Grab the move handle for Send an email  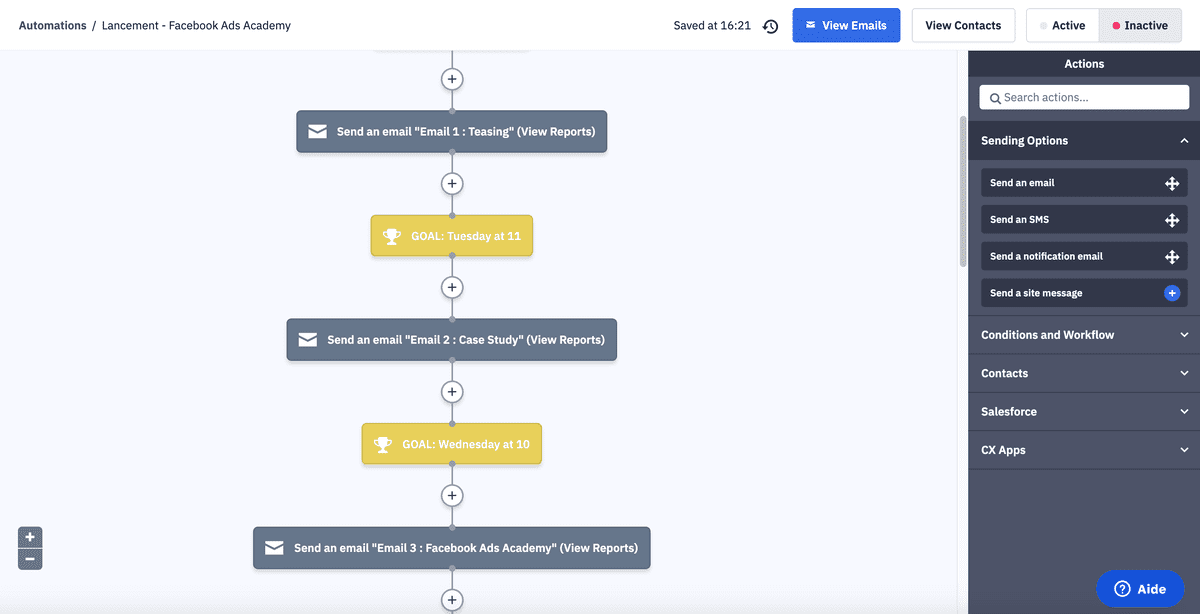tap(1172, 183)
